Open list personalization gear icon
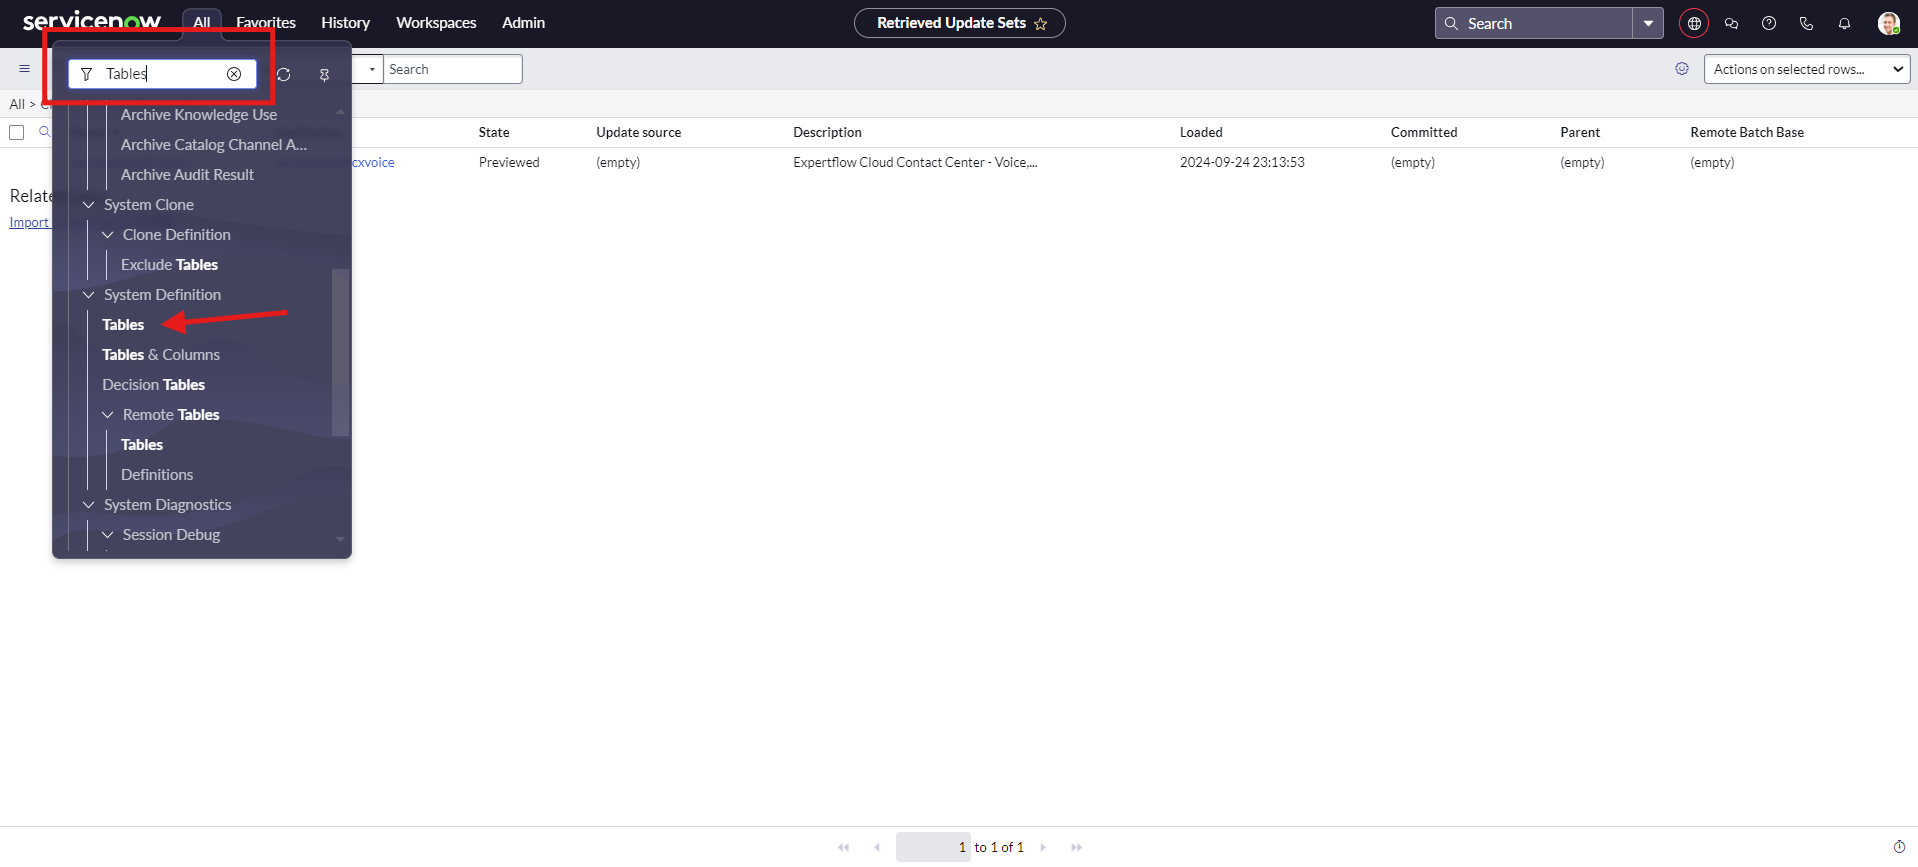 pos(1682,69)
